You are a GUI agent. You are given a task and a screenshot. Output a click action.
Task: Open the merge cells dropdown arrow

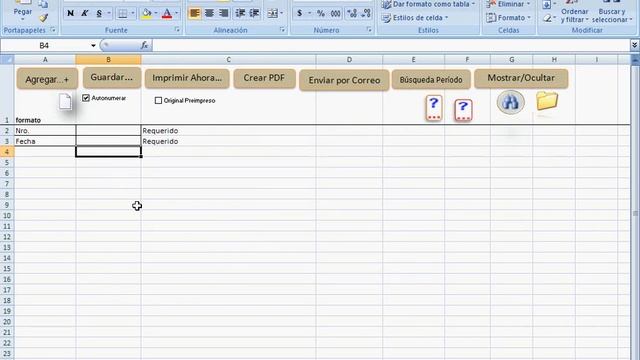click(x=282, y=13)
